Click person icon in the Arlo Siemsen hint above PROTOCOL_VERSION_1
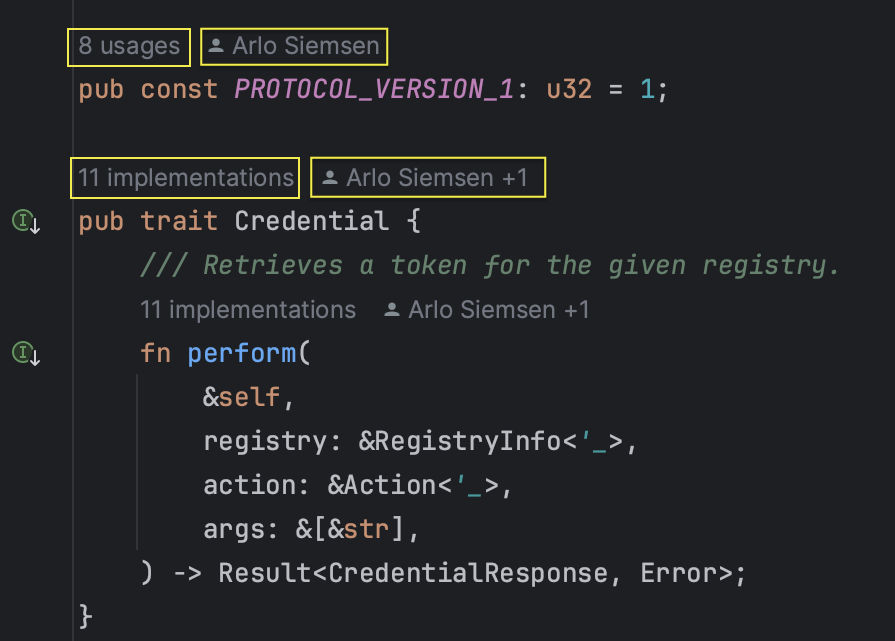 tap(217, 45)
